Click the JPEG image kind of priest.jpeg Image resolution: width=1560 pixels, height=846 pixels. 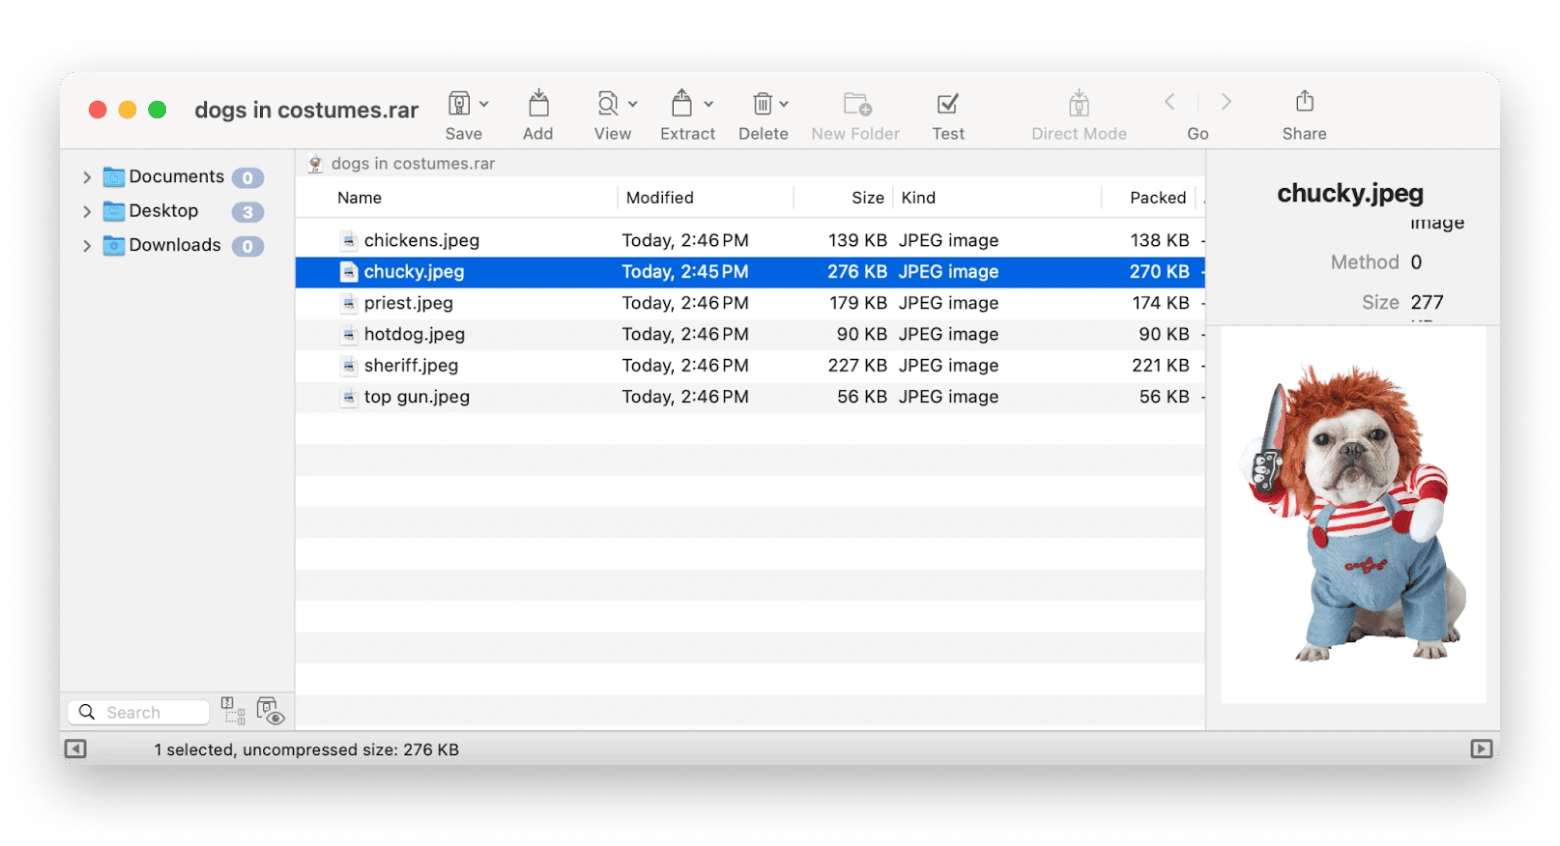(948, 303)
